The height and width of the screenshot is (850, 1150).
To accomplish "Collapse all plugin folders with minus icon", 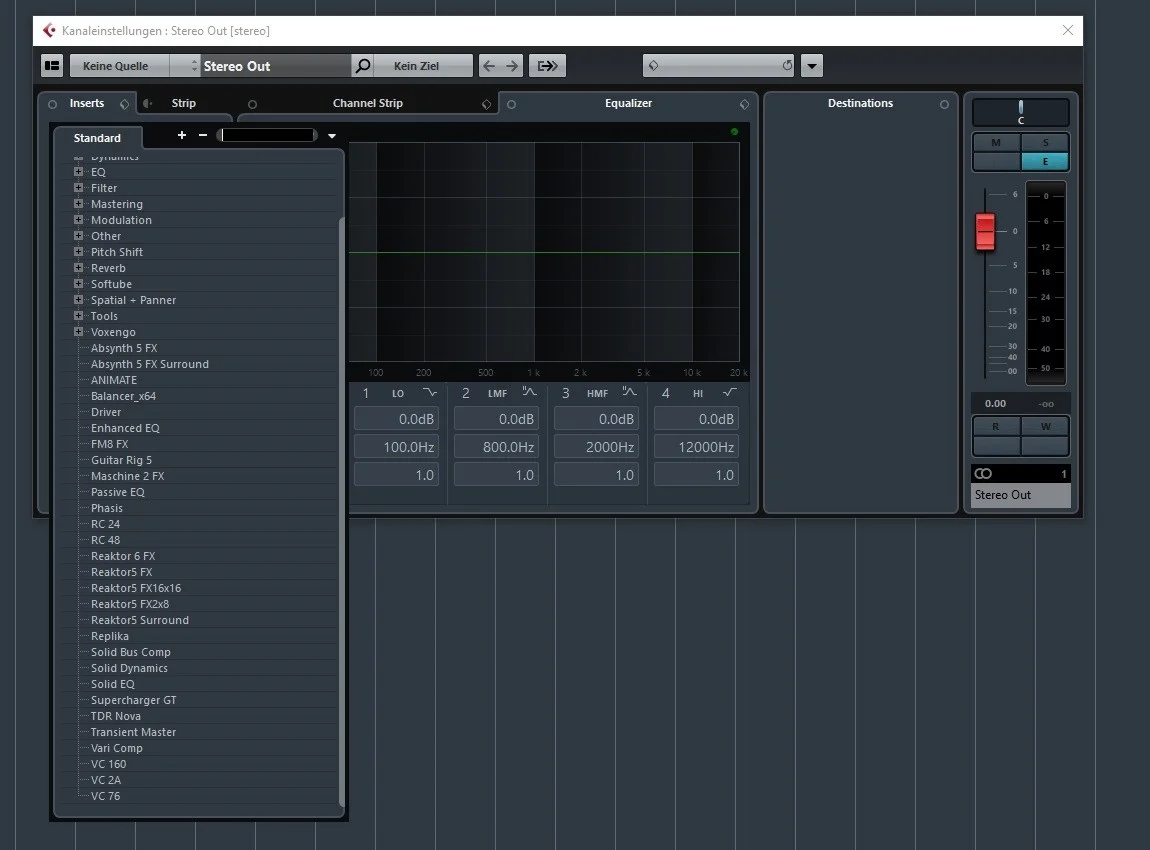I will (x=203, y=135).
